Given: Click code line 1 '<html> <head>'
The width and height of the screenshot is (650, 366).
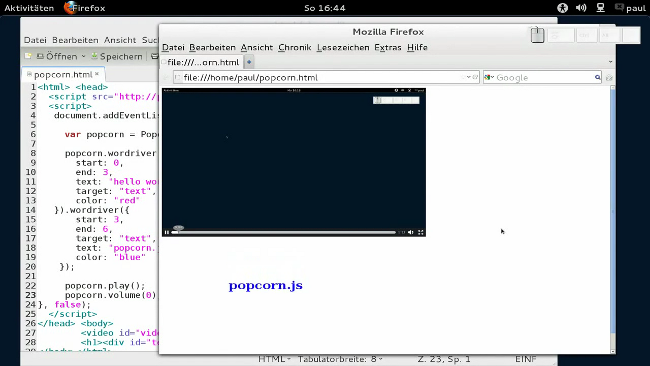Looking at the screenshot, I should coord(73,87).
